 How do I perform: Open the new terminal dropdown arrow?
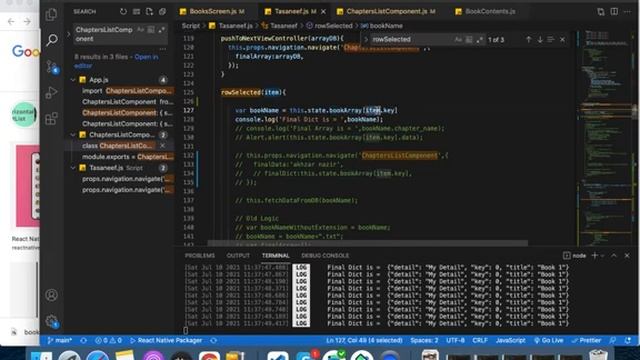[x=602, y=256]
